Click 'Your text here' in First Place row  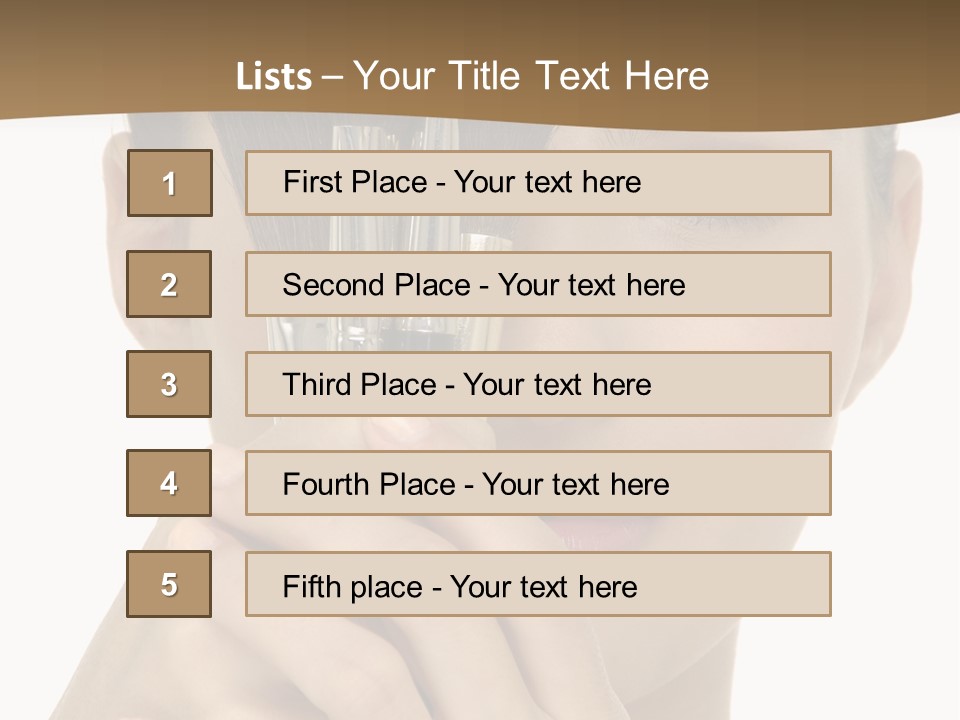(547, 182)
